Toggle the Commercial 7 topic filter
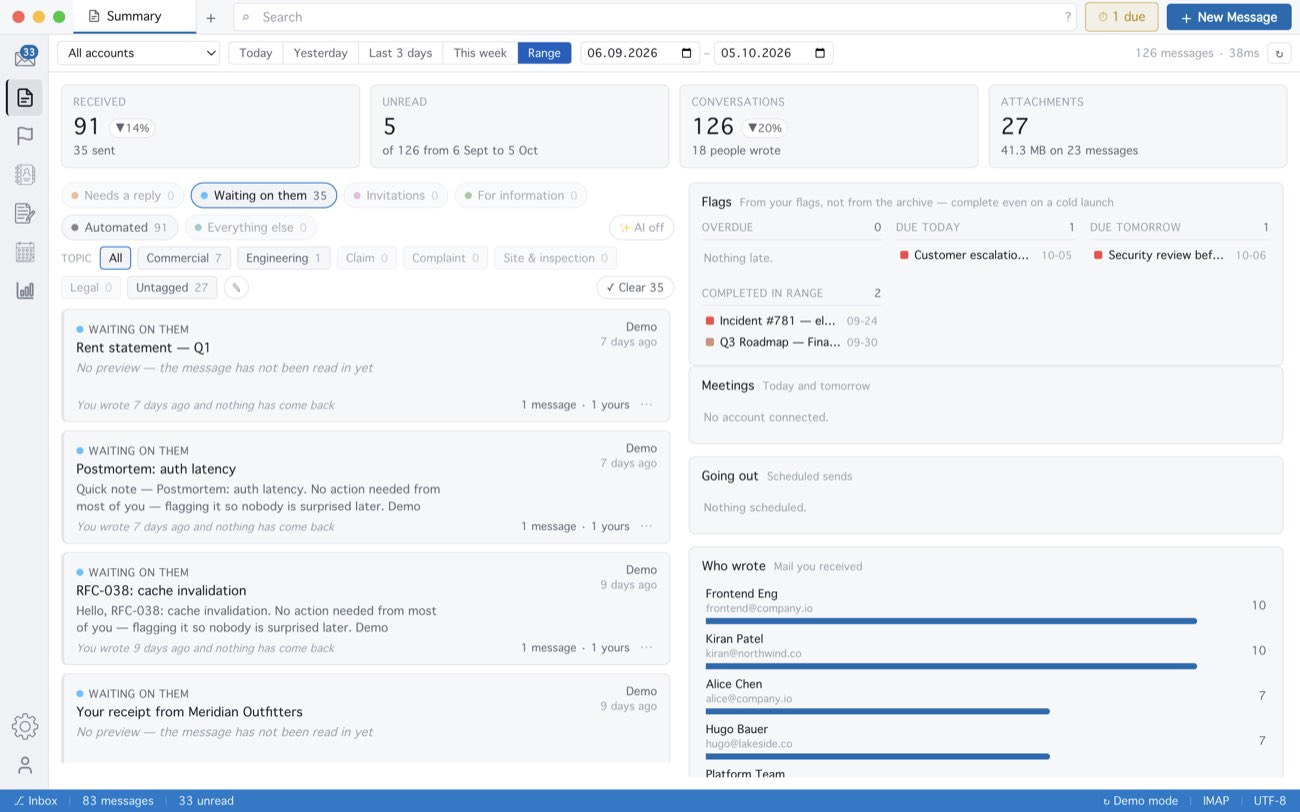1300x812 pixels. tap(184, 258)
